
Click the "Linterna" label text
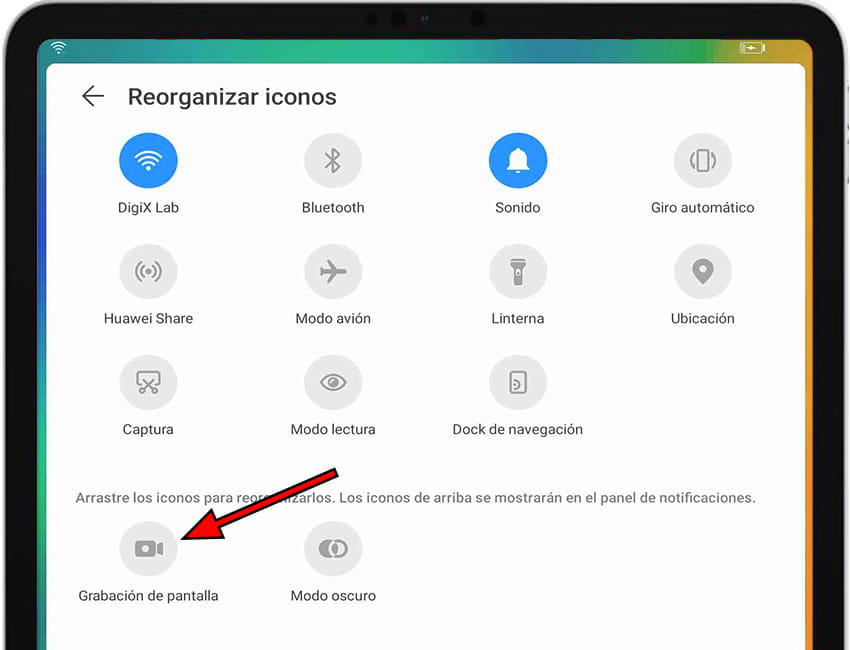click(x=518, y=318)
